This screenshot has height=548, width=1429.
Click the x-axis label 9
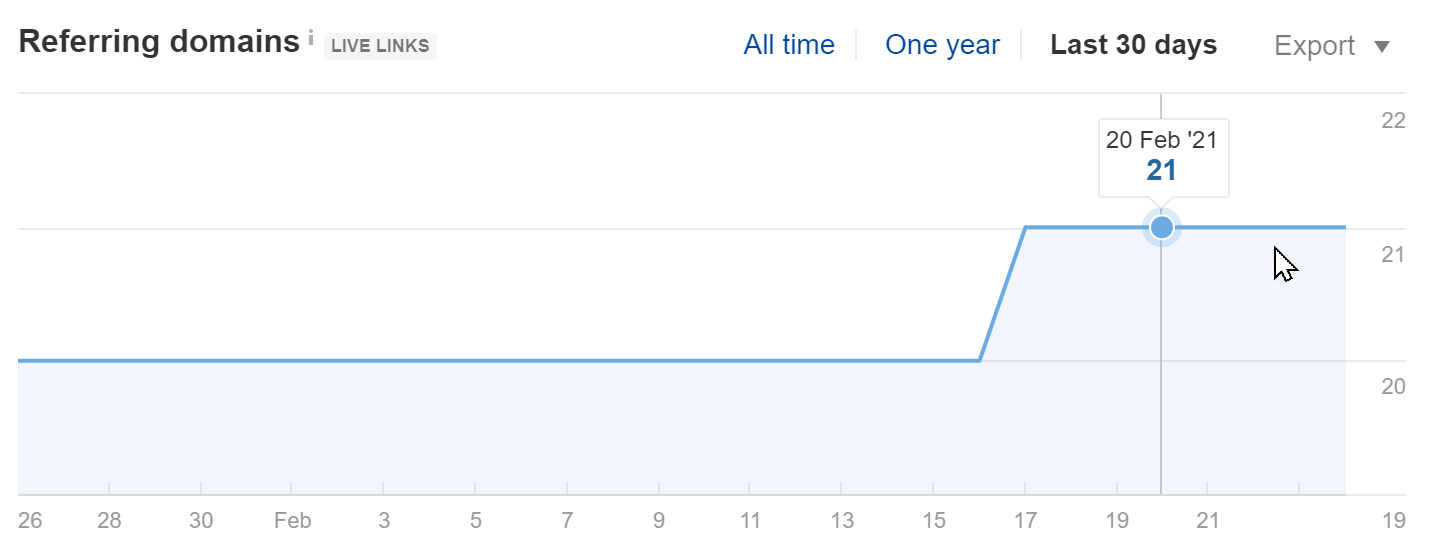coord(659,521)
